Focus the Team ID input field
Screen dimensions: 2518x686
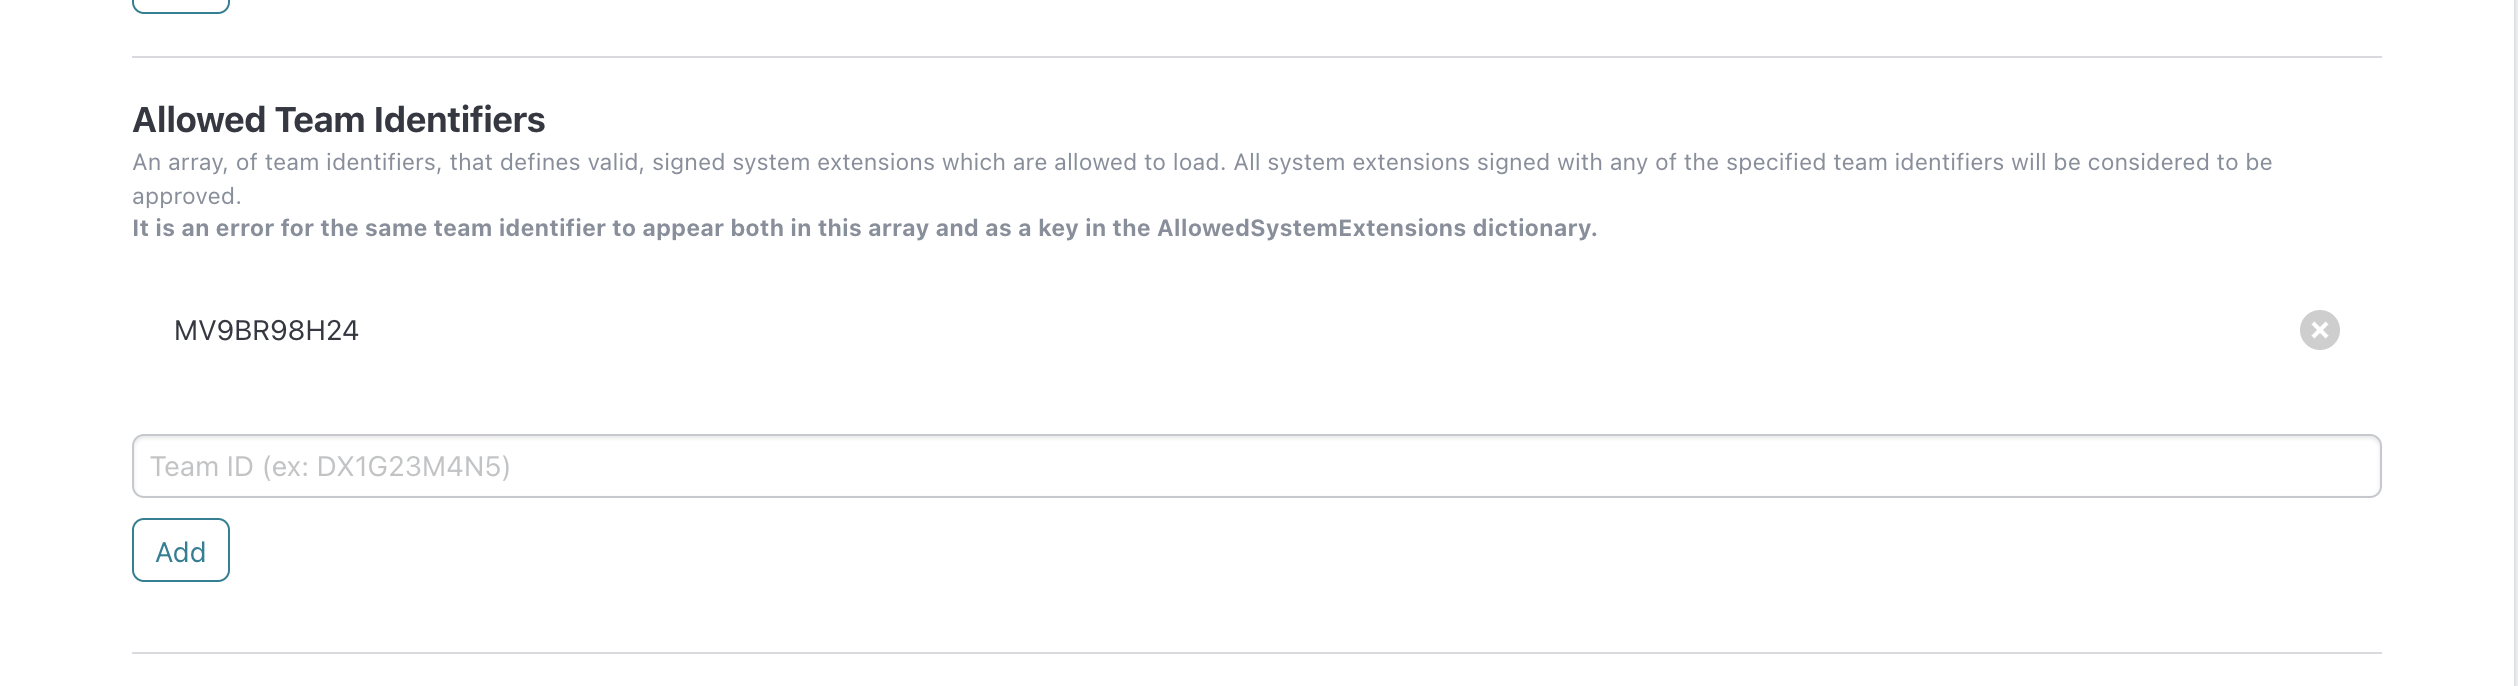click(x=1256, y=466)
